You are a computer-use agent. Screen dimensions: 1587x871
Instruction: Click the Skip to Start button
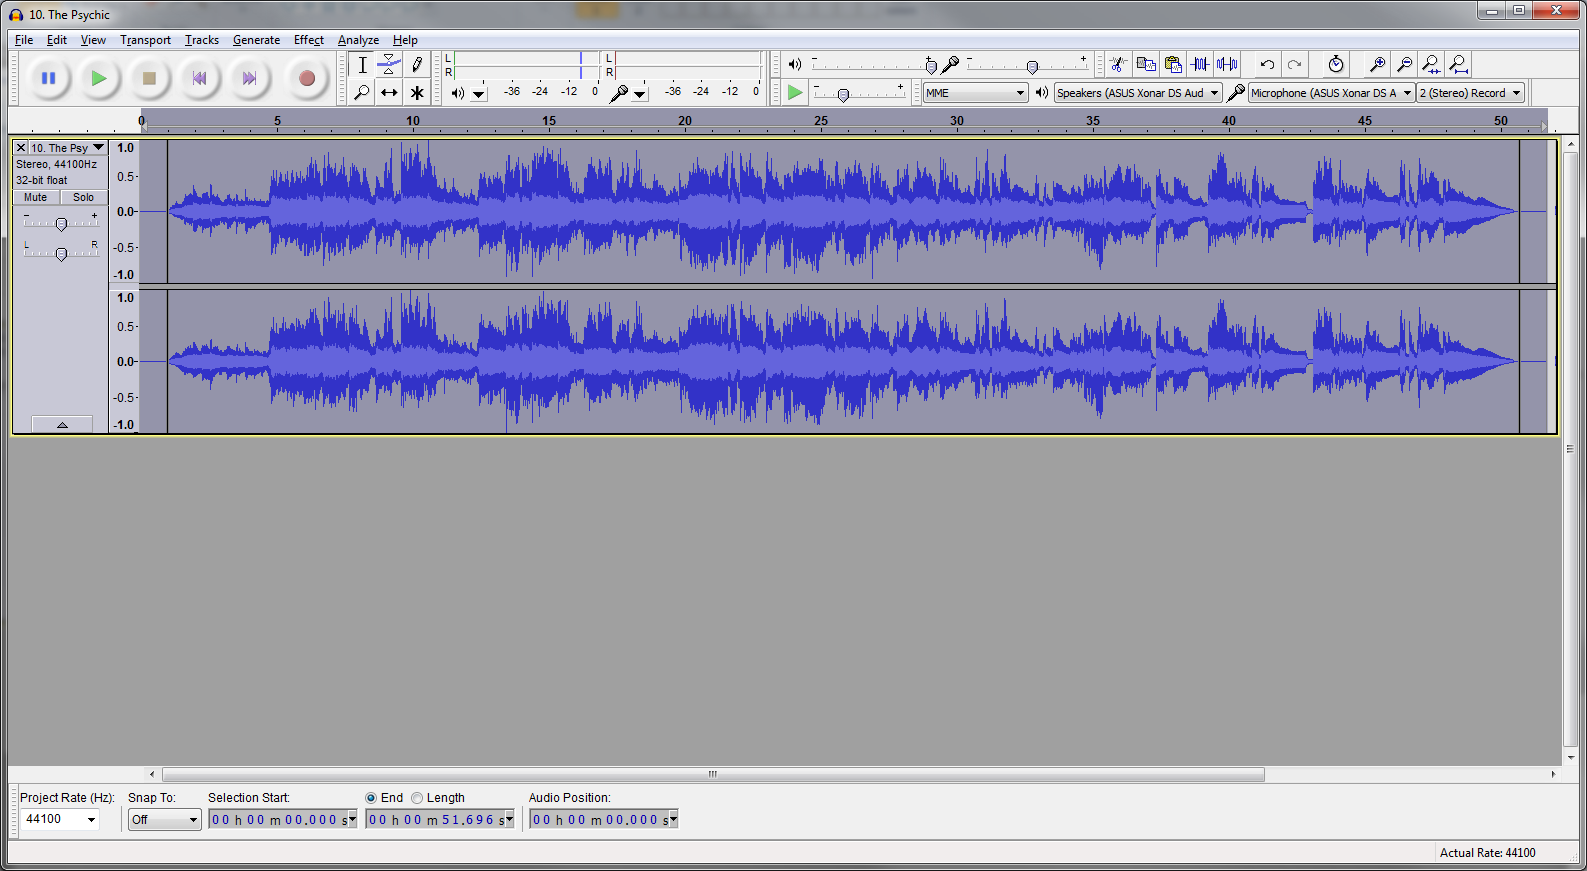[x=200, y=78]
